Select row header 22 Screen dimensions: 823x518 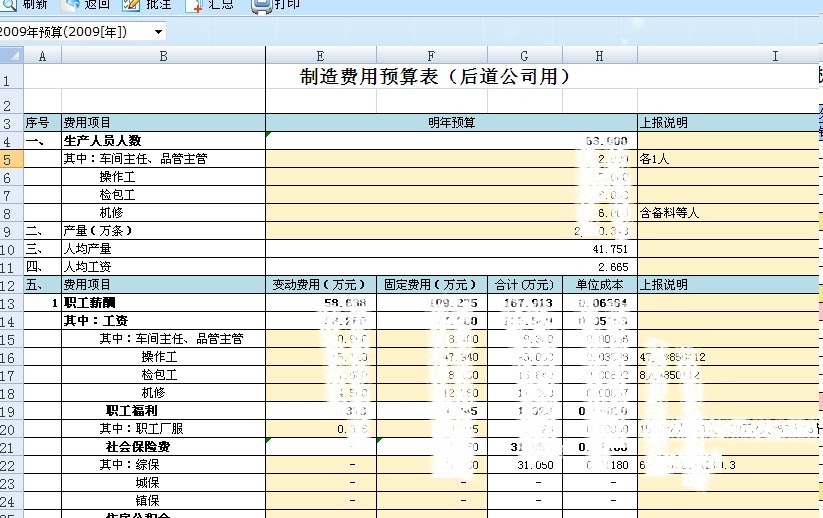(x=12, y=465)
